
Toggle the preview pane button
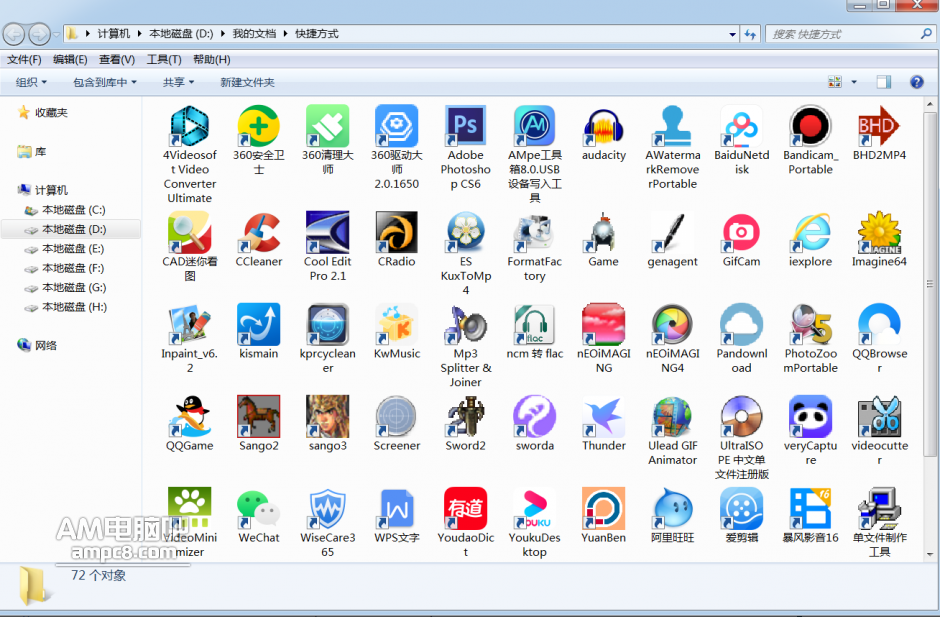click(884, 82)
